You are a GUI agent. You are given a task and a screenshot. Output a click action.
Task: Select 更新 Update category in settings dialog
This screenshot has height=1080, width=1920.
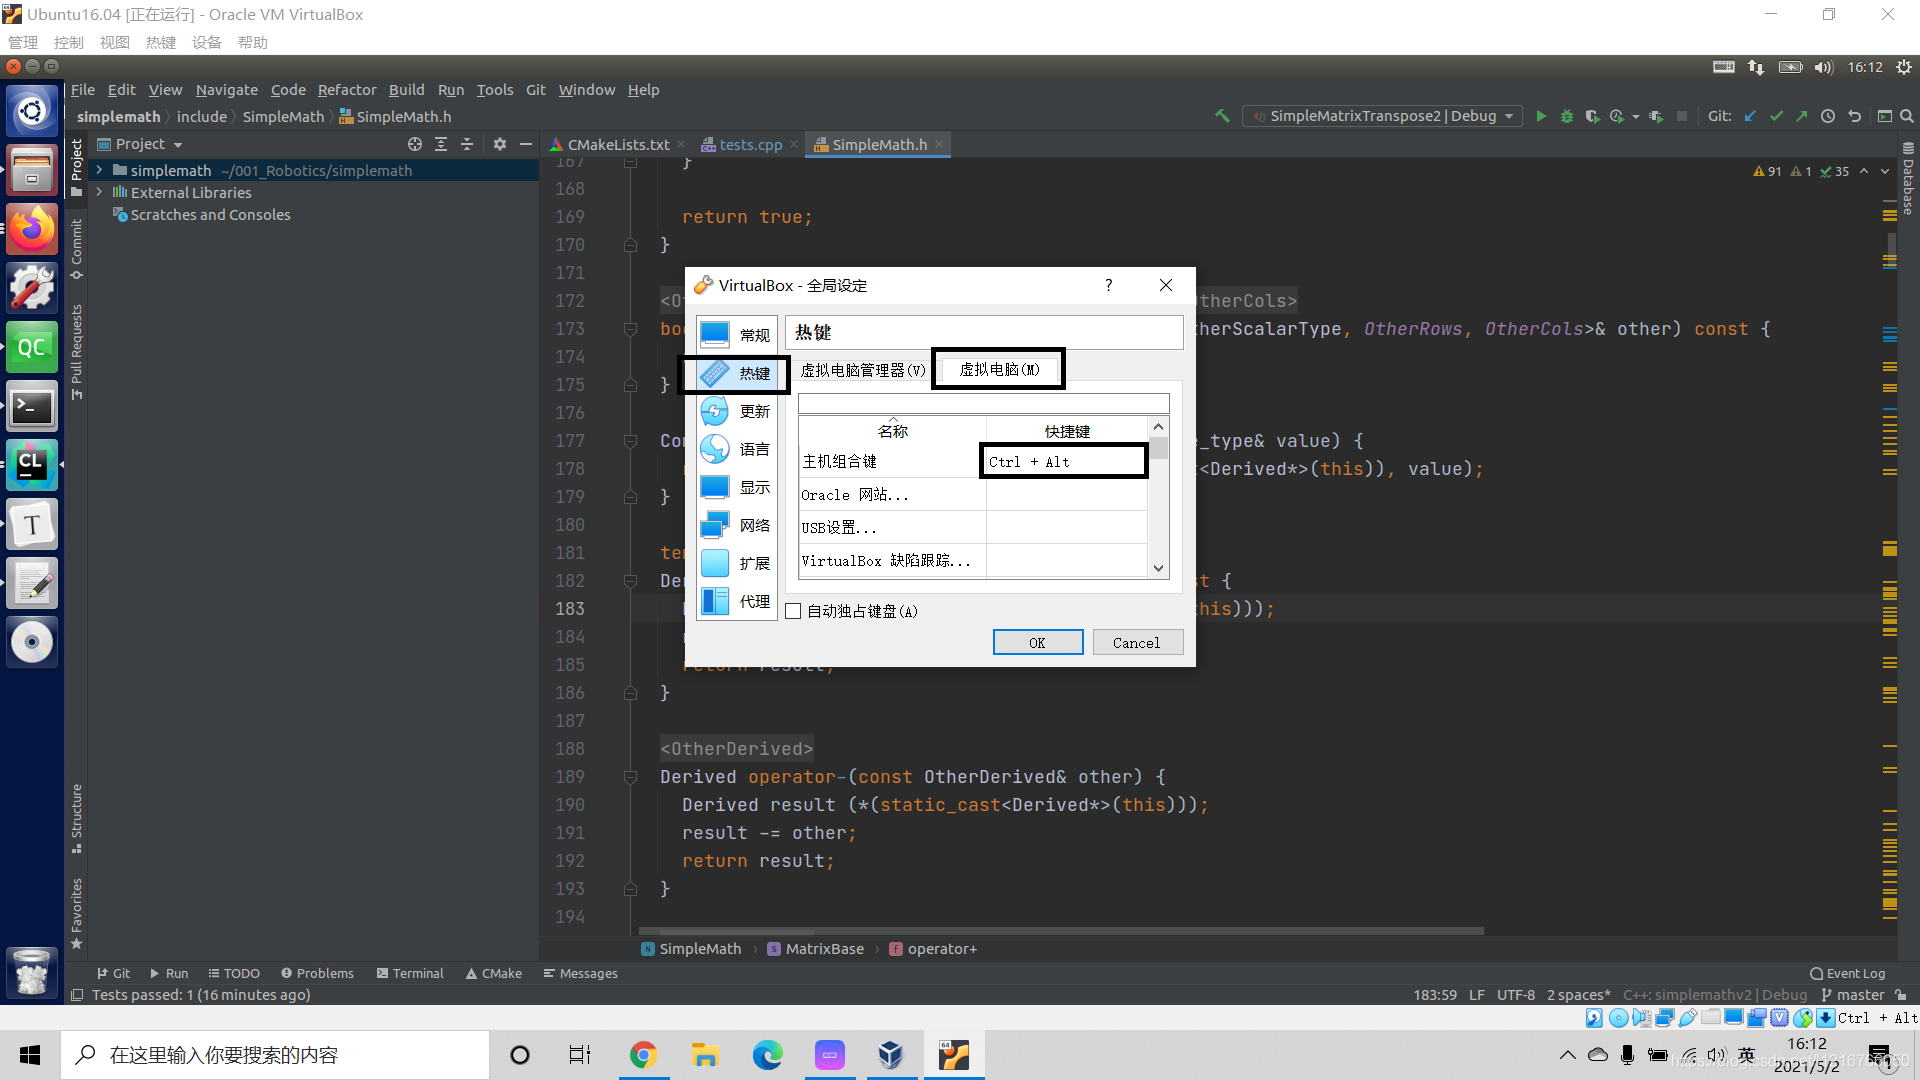(x=736, y=411)
